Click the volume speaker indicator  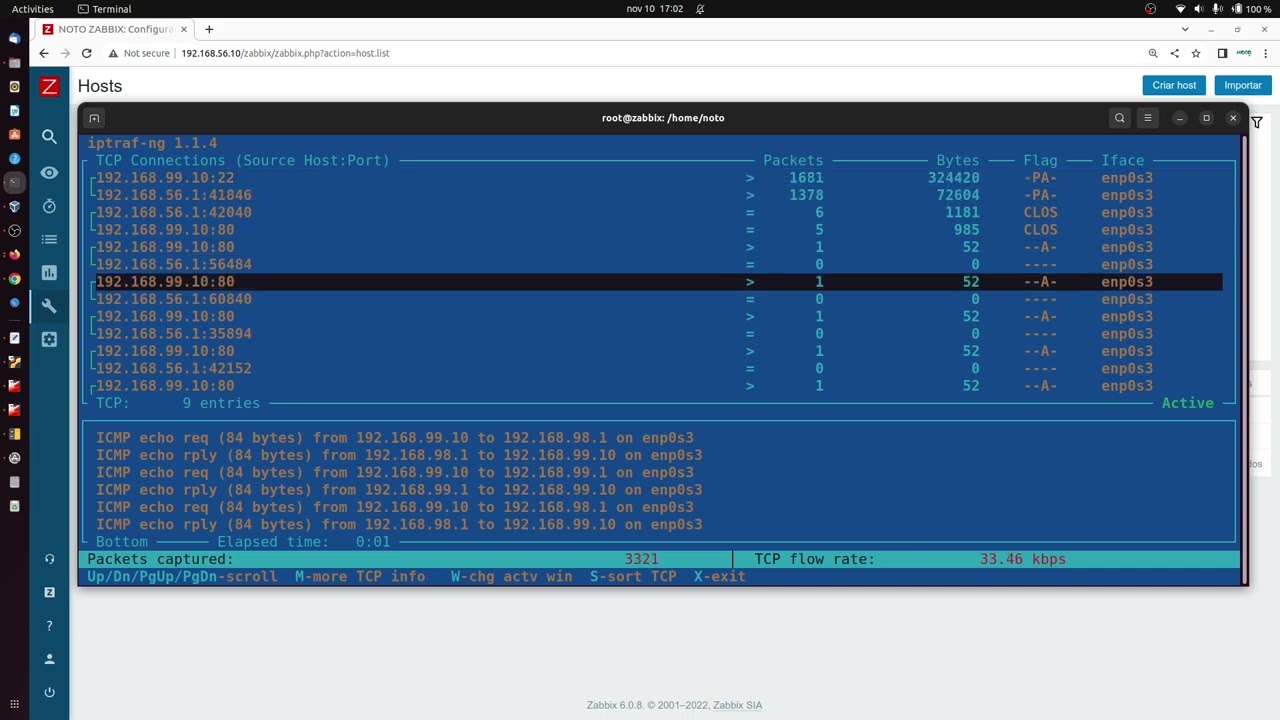point(1199,9)
